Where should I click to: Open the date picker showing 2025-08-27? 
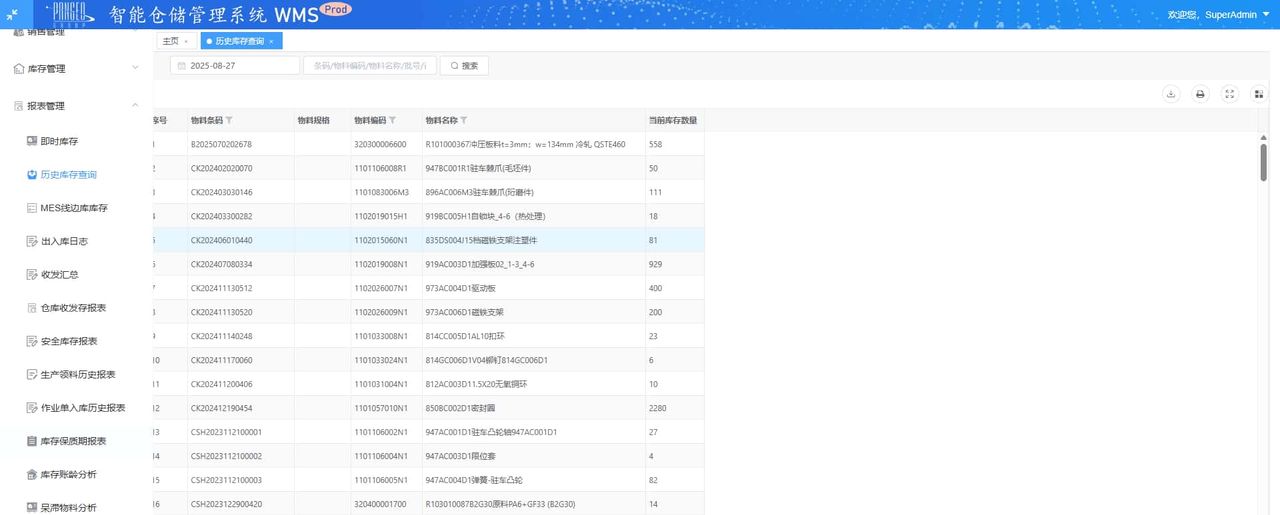tap(235, 65)
